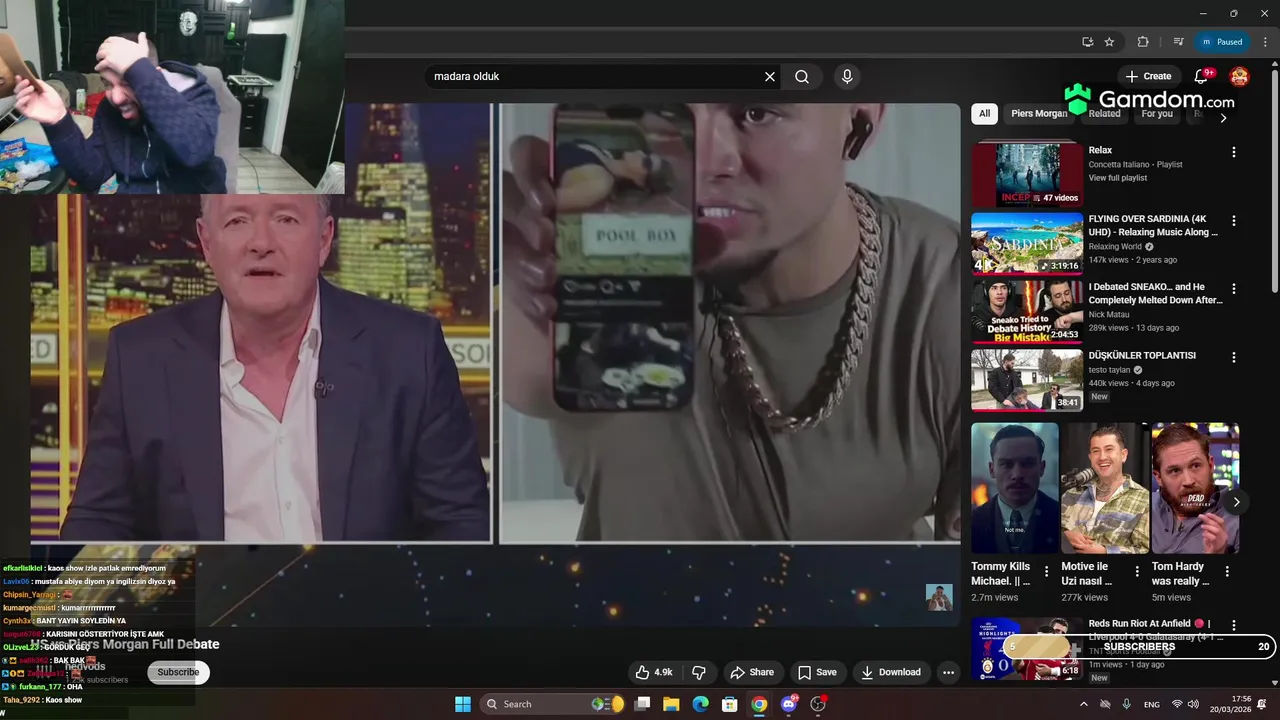The image size is (1280, 720).
Task: Click the Create button
Action: pyautogui.click(x=1148, y=76)
